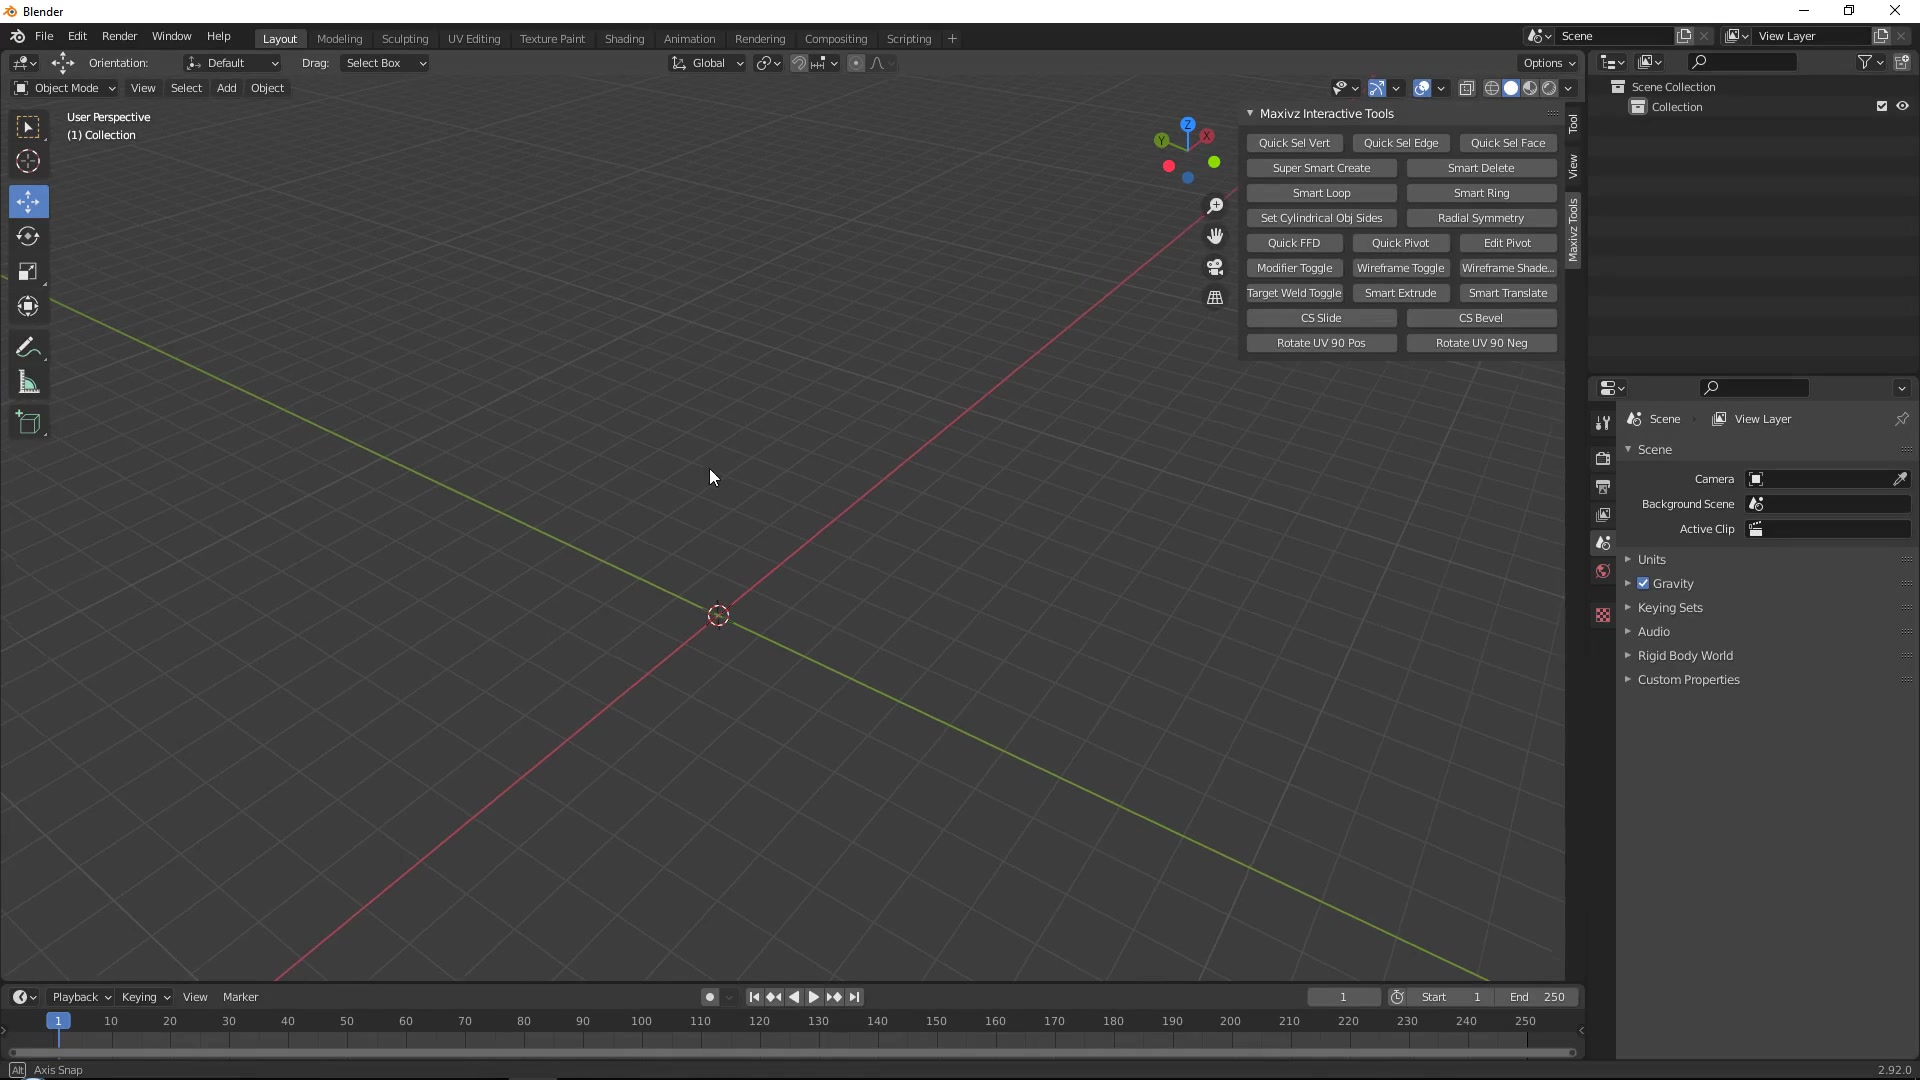Click current frame number field
The image size is (1920, 1080).
(1343, 997)
